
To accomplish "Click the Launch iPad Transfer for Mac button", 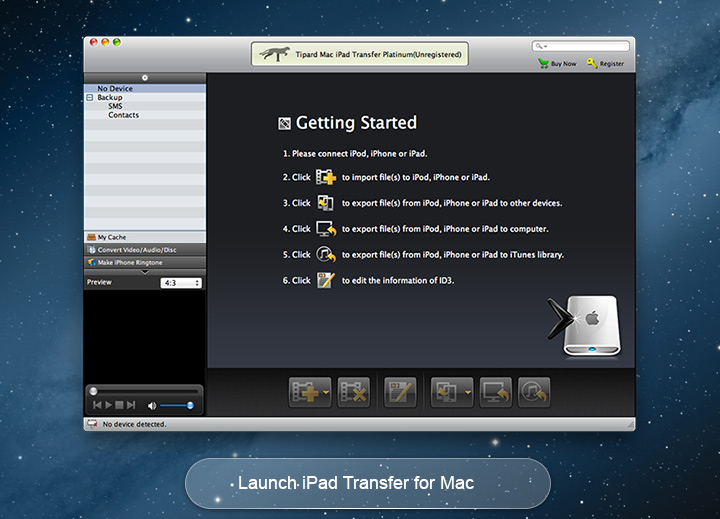I will click(367, 483).
